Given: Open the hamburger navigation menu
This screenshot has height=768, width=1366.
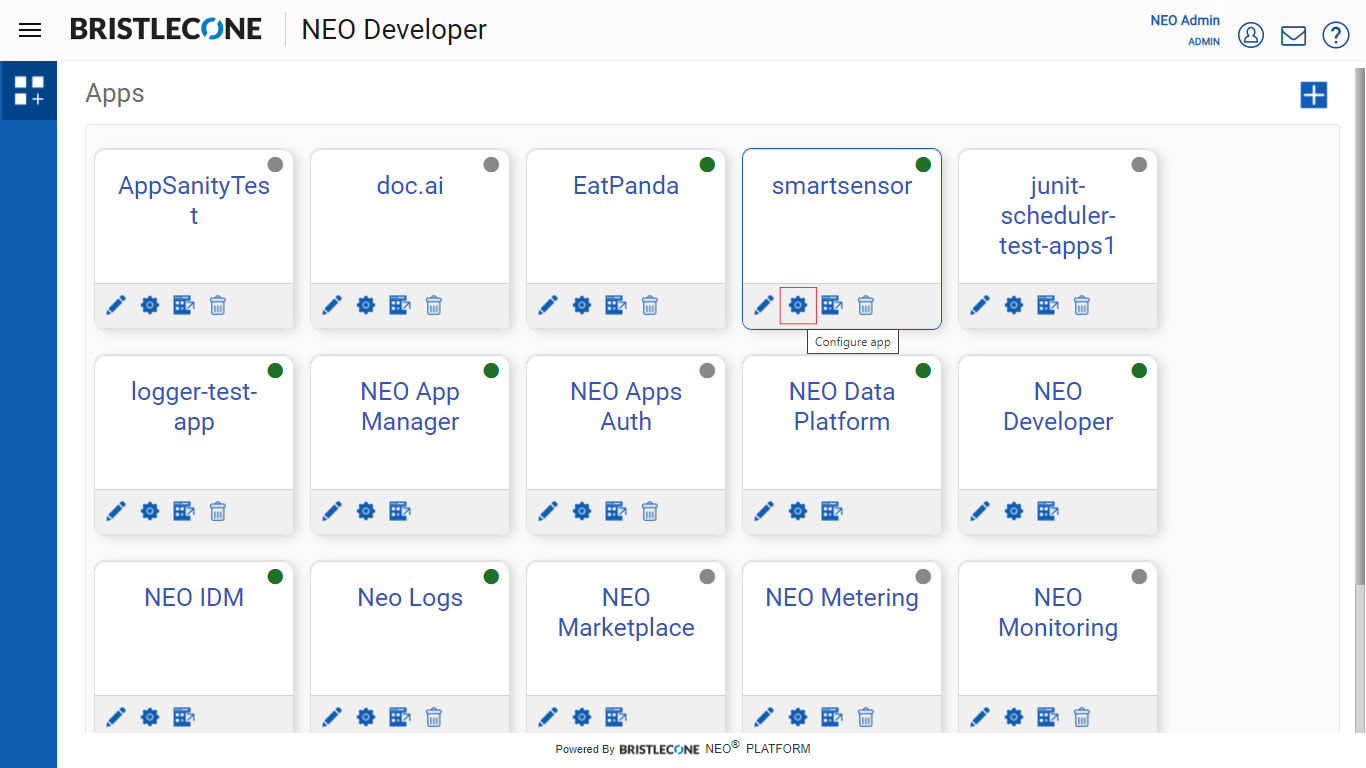Looking at the screenshot, I should [30, 30].
